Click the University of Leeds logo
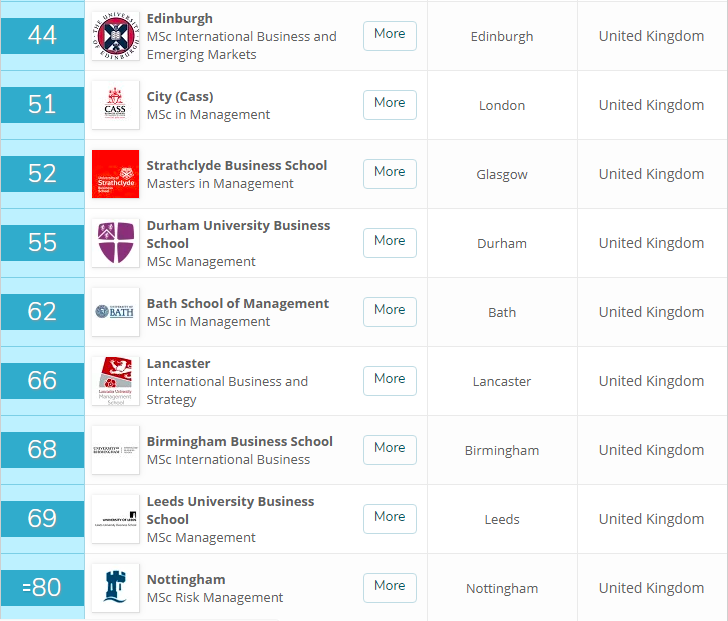This screenshot has width=728, height=621. coord(115,519)
